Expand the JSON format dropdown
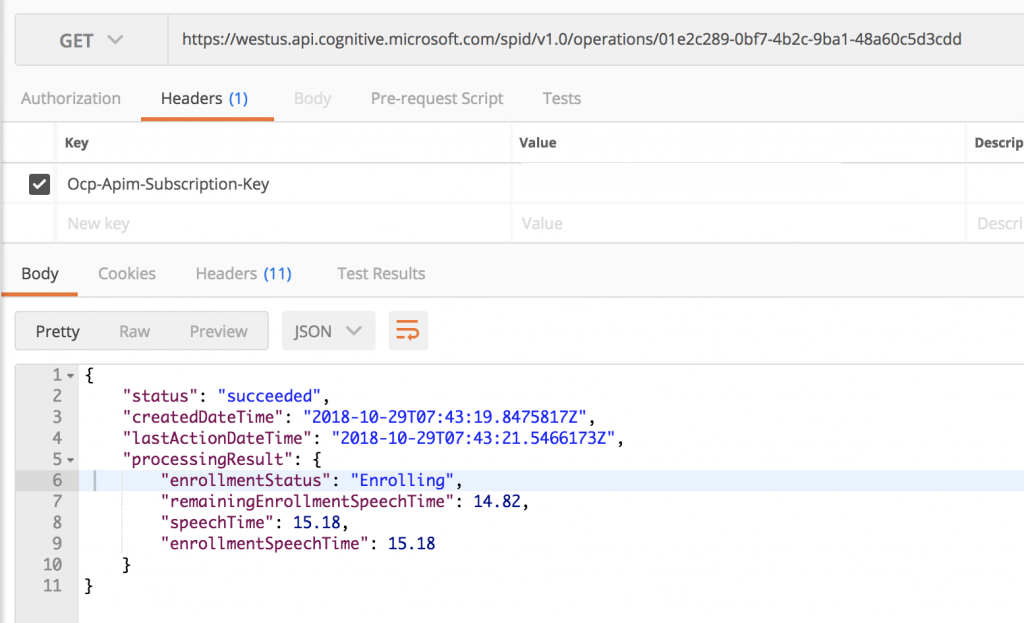 pyautogui.click(x=328, y=331)
